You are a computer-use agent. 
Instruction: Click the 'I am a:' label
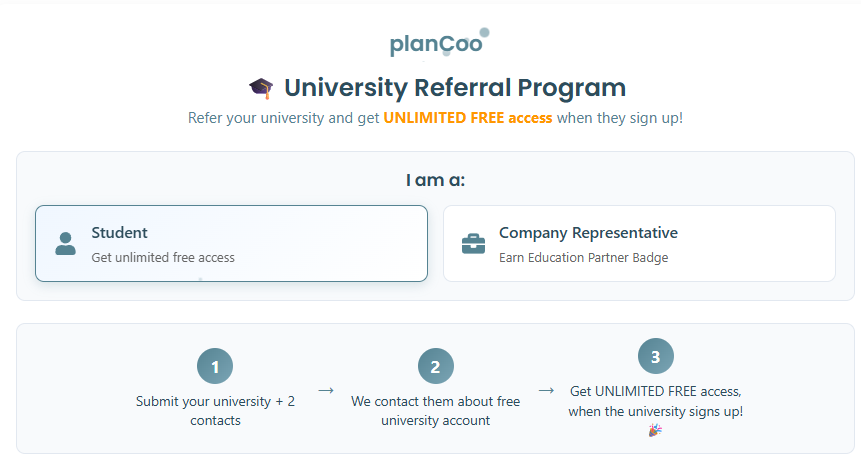[x=435, y=181]
